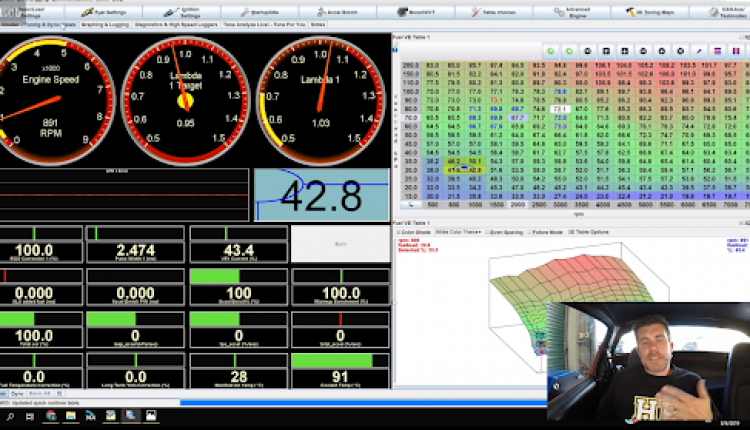Click the blue progress bar in status area

click(364, 403)
